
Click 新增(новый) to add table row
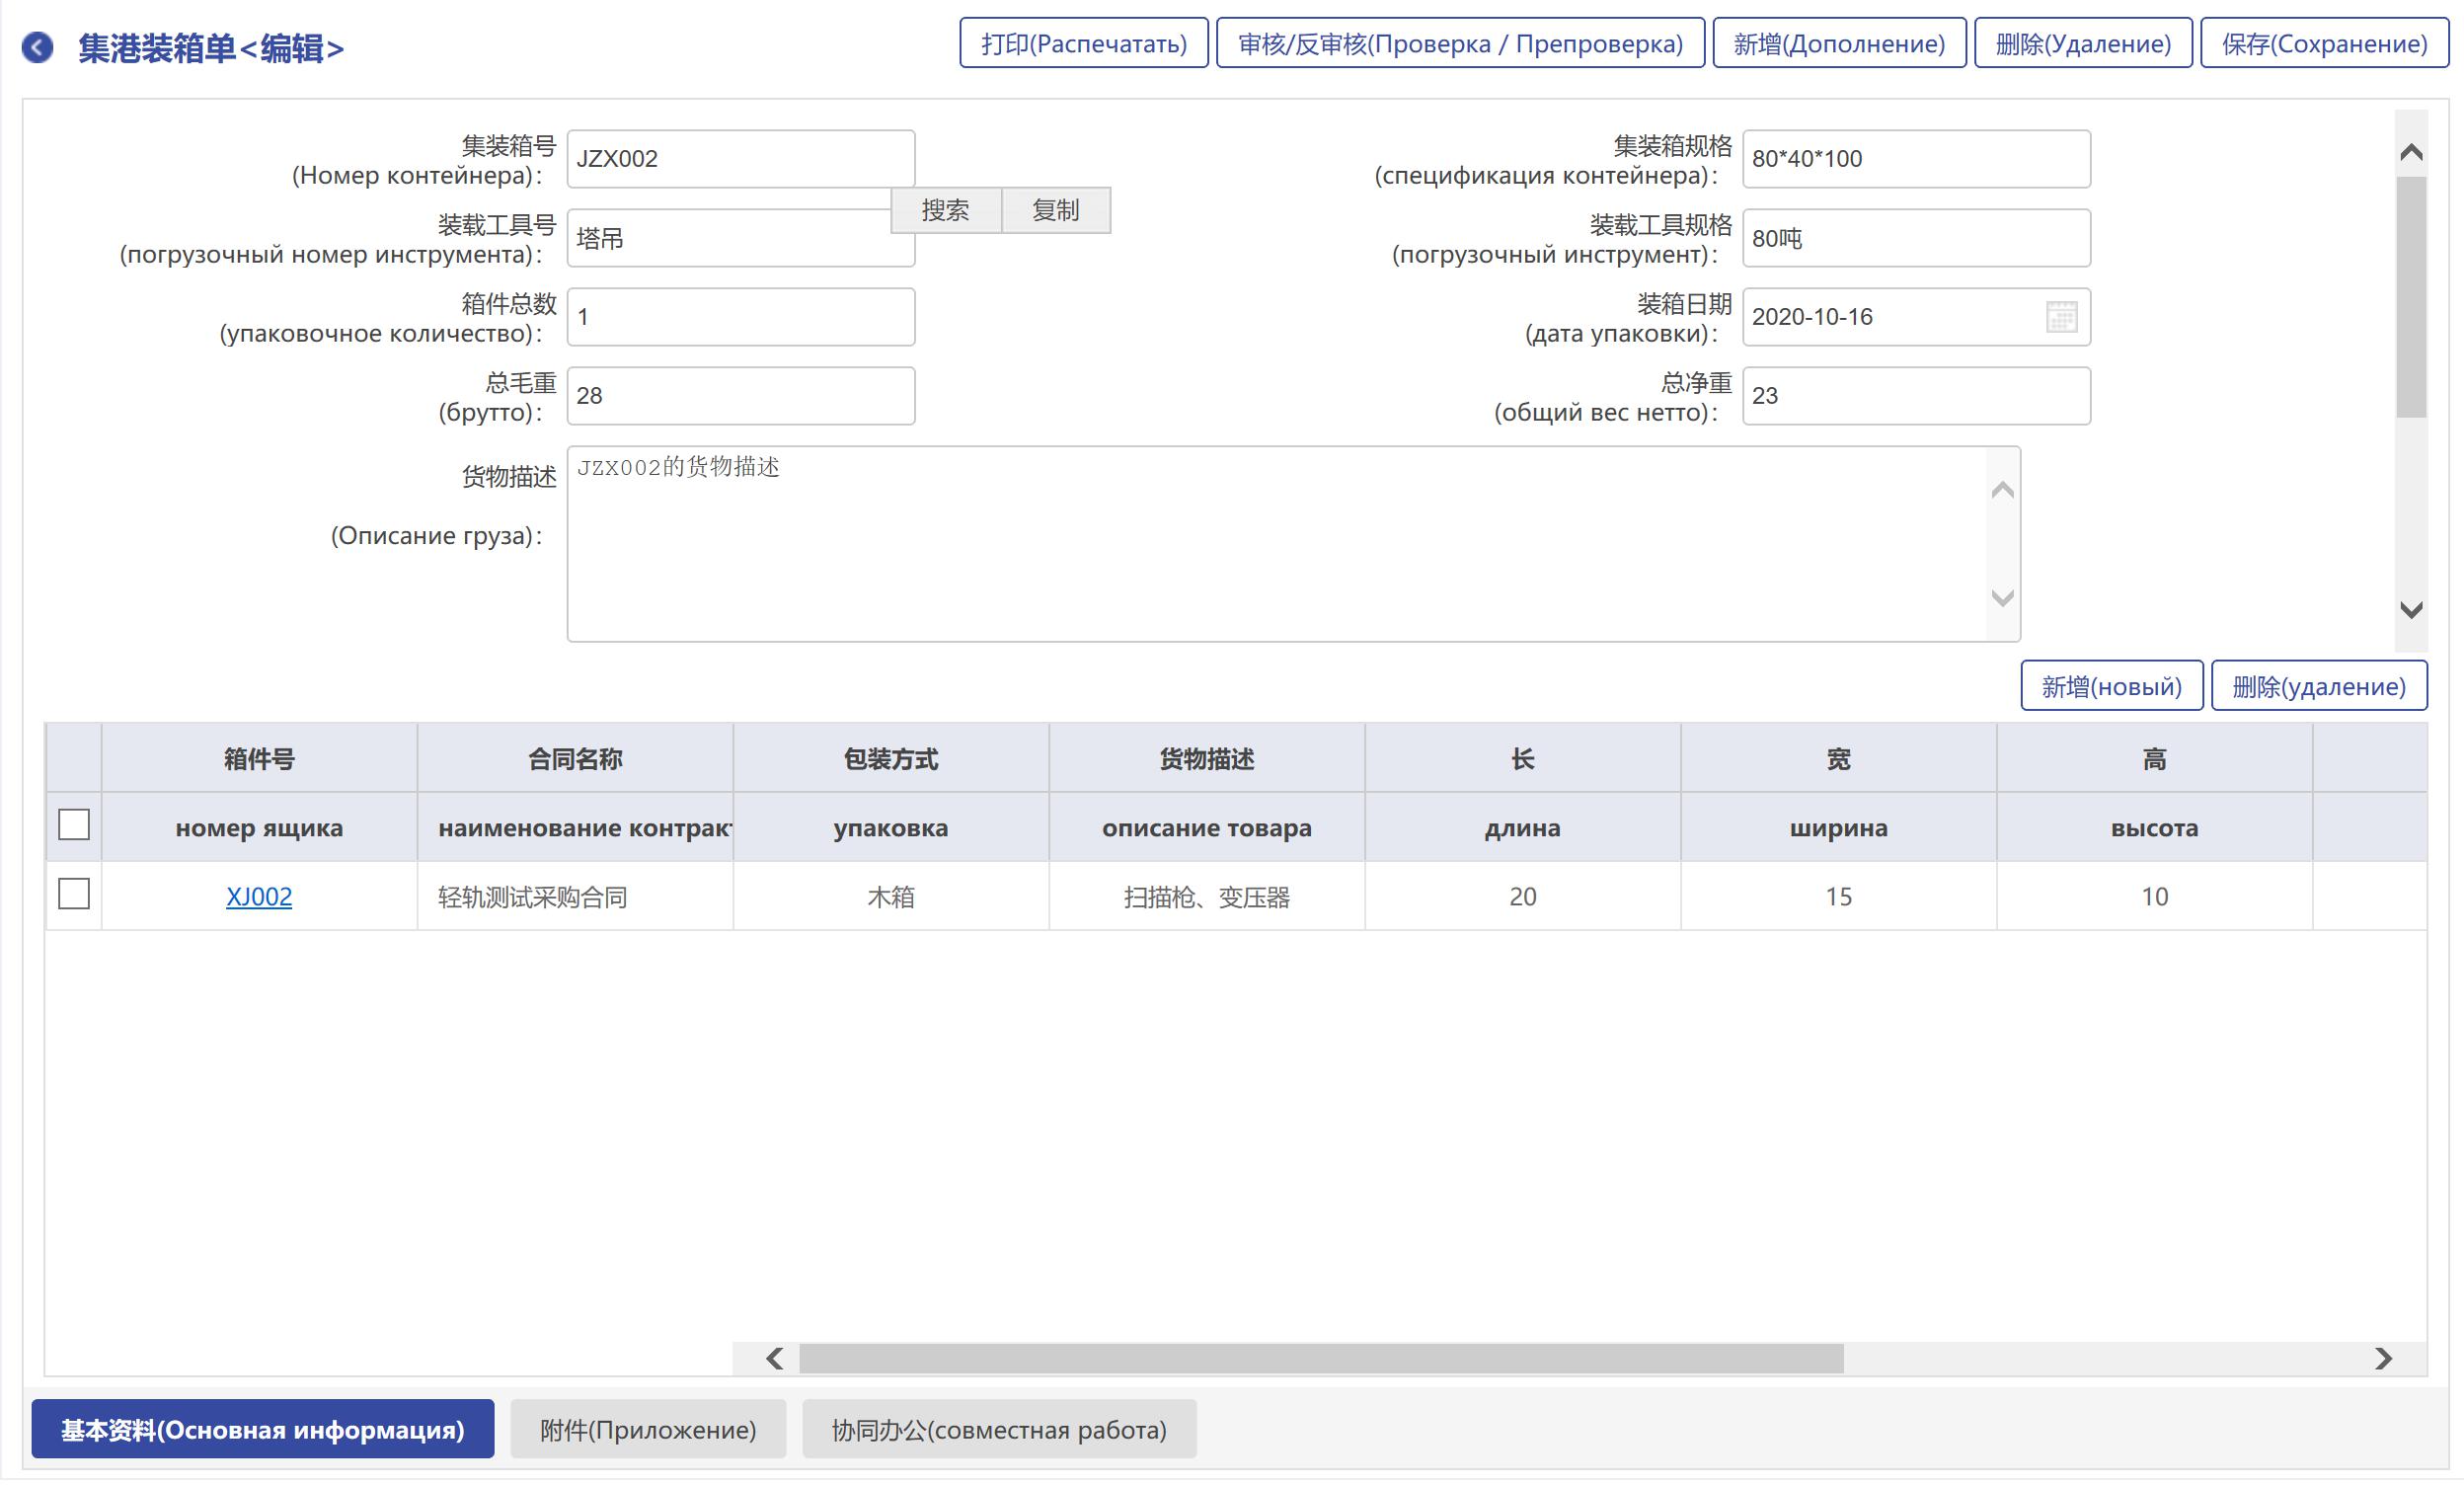coord(2110,686)
